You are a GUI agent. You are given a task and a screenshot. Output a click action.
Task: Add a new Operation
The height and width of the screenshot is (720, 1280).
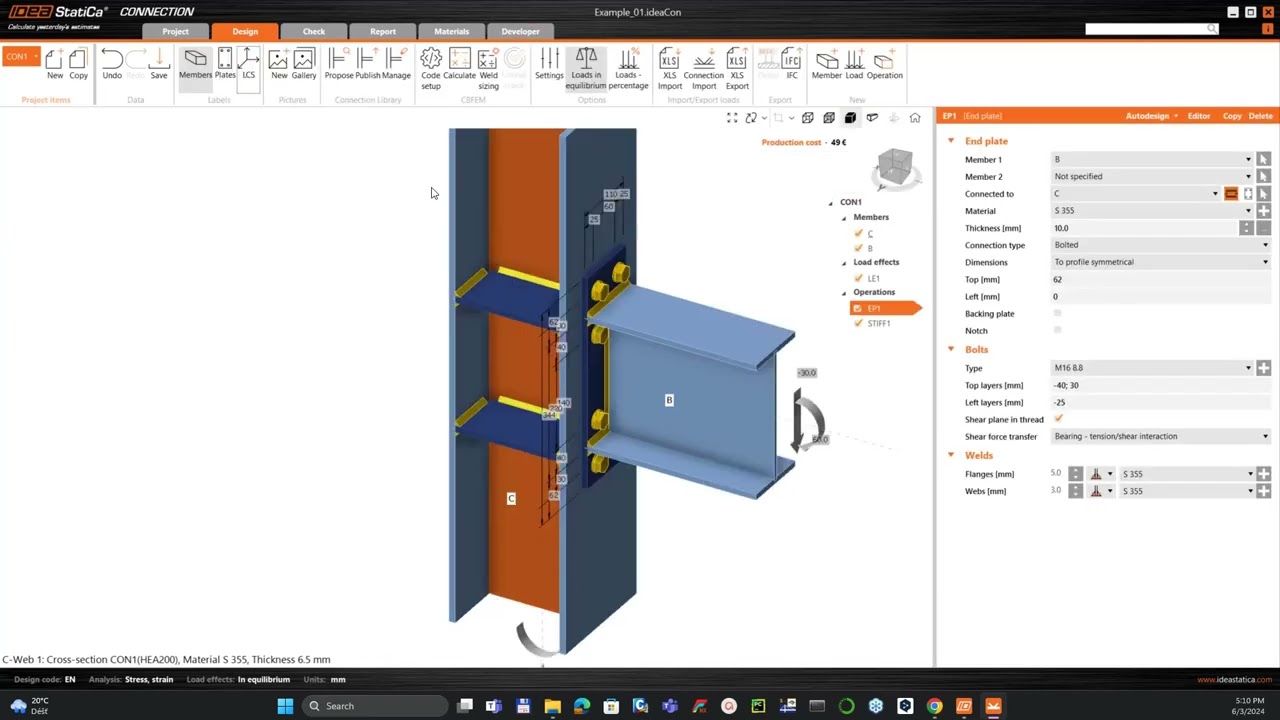click(x=884, y=63)
